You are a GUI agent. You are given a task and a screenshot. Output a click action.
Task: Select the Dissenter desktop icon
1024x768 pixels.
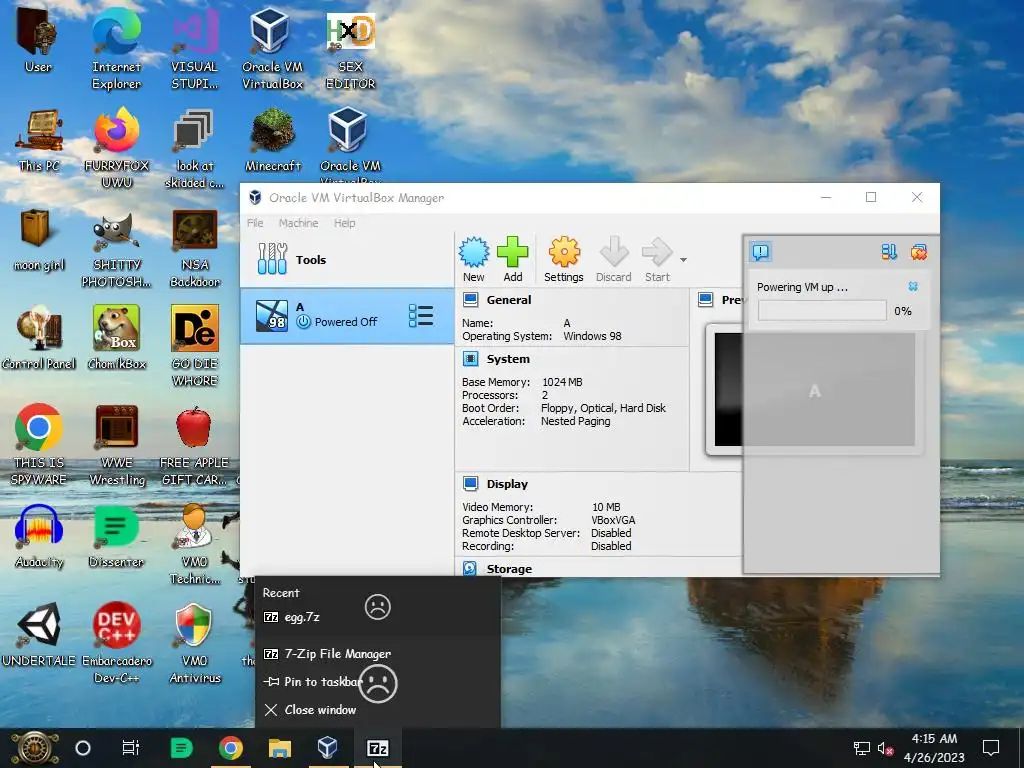click(x=116, y=536)
